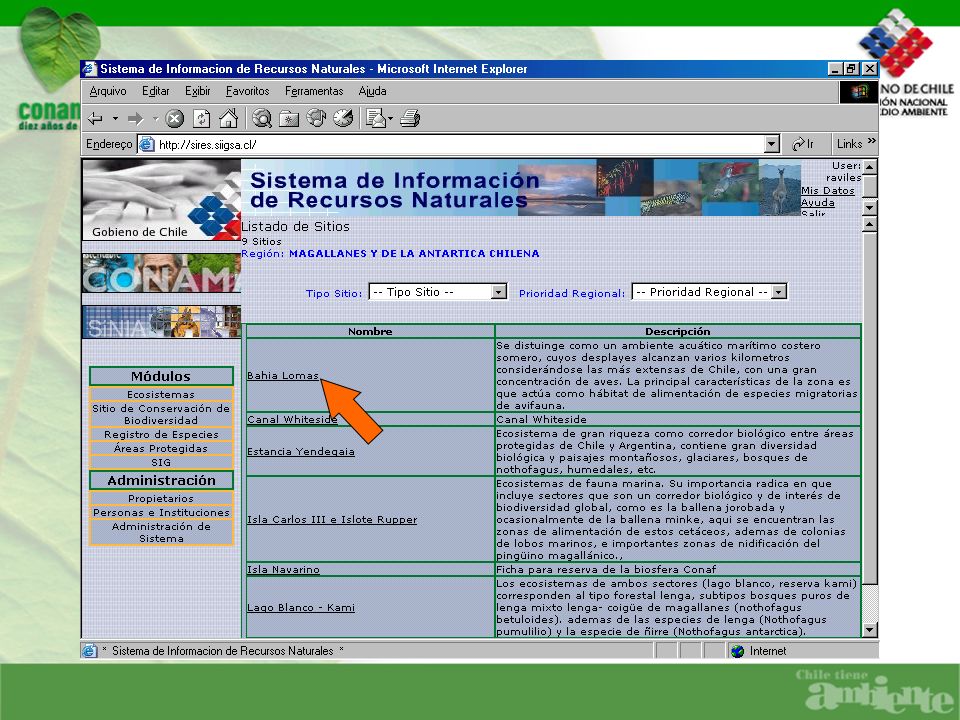
Task: Open the Canal Whiteside site link
Action: (x=292, y=419)
